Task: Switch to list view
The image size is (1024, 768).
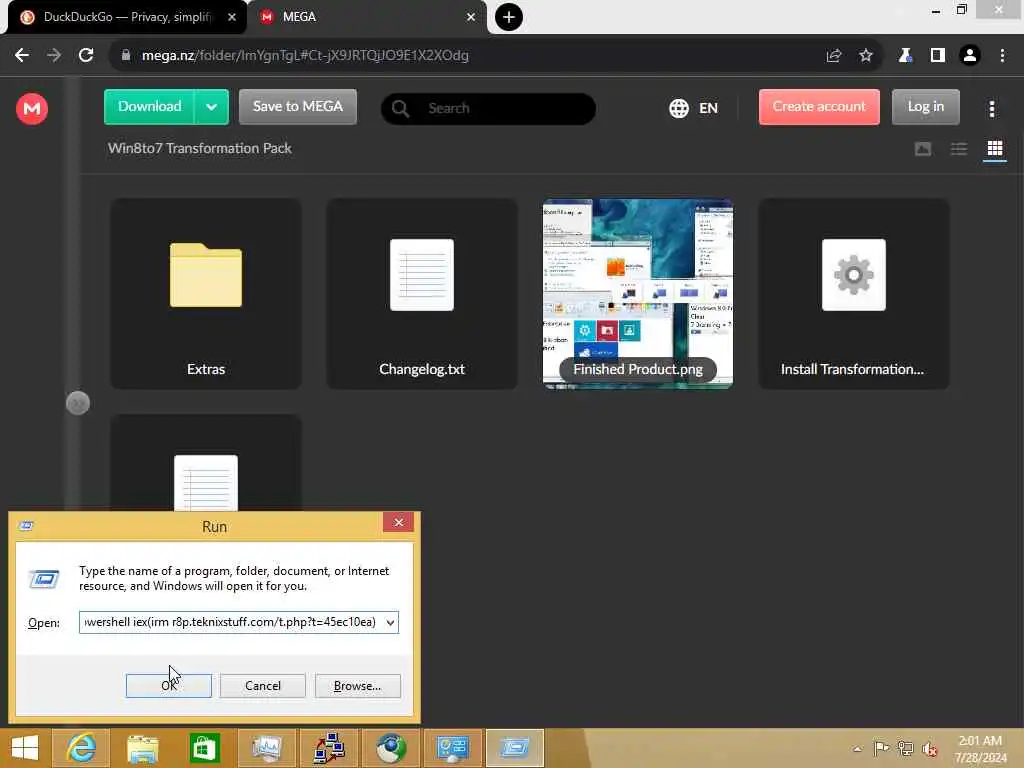Action: tap(959, 149)
